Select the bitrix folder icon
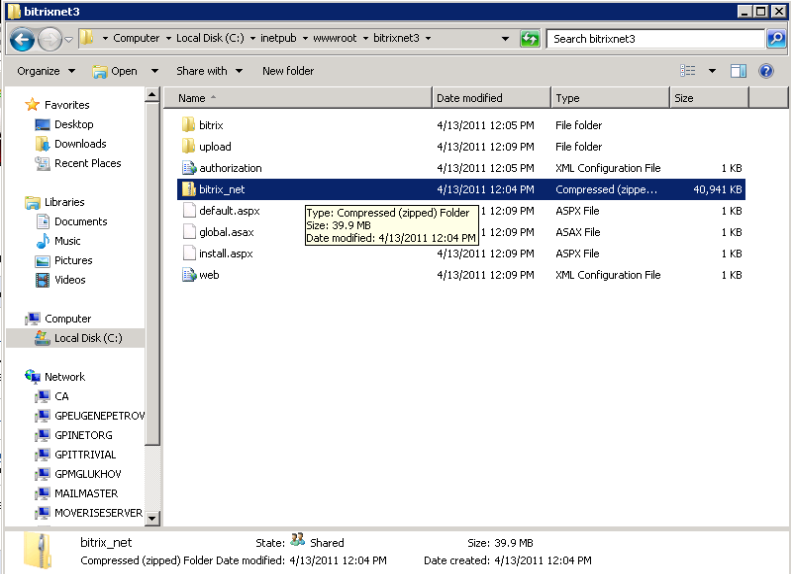This screenshot has width=793, height=575. pos(189,125)
